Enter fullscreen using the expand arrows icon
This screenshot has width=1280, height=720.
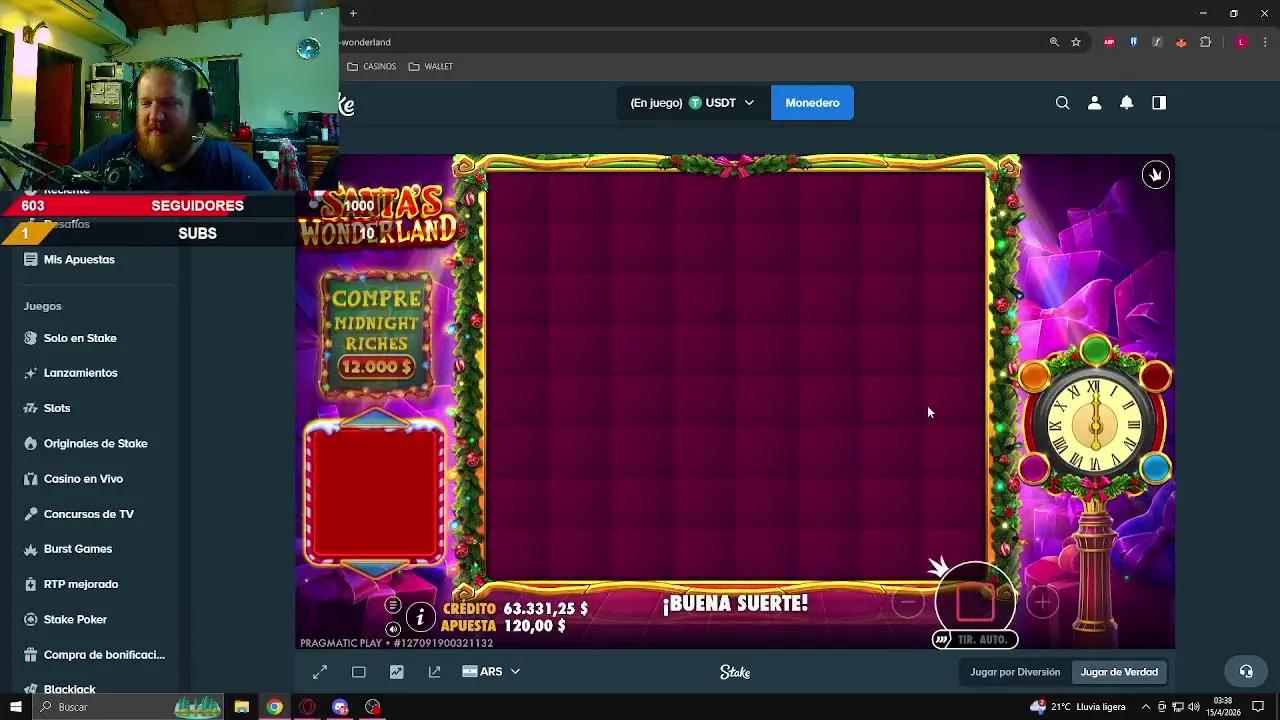(319, 671)
